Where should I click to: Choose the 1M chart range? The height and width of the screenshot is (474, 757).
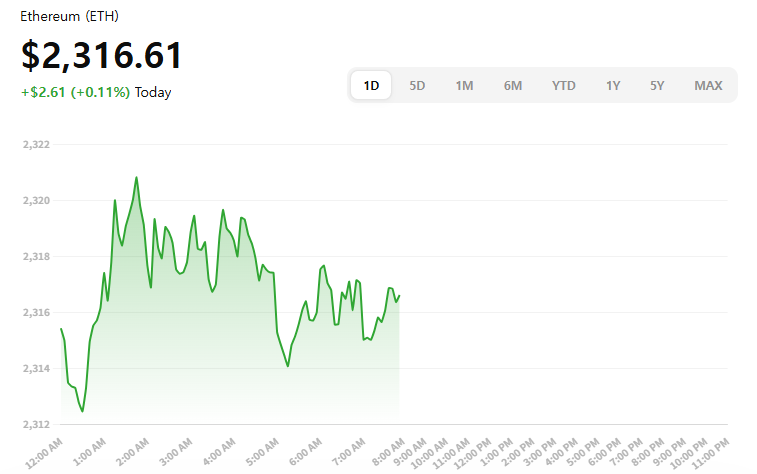464,85
